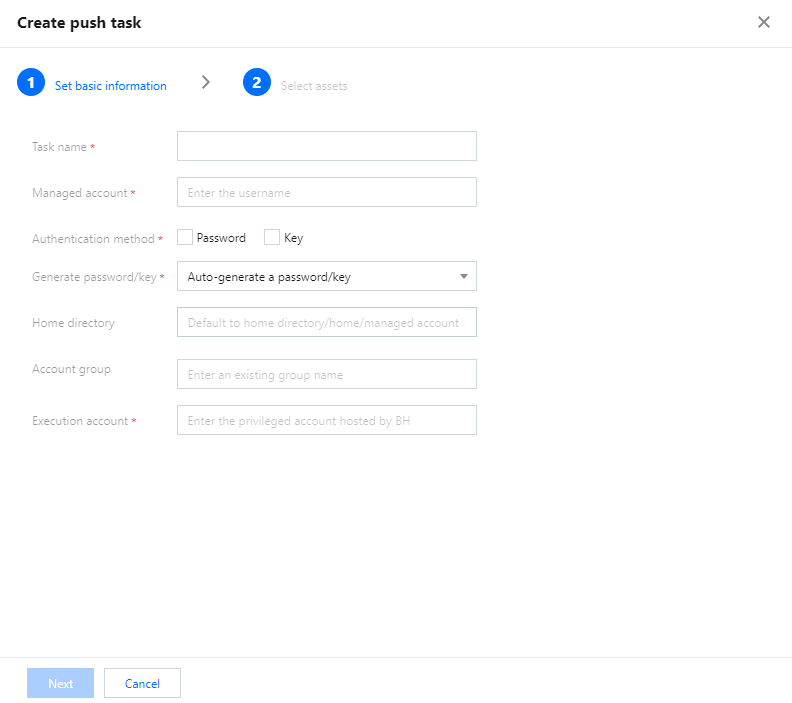Click the Key checkbox label text

[x=293, y=238]
